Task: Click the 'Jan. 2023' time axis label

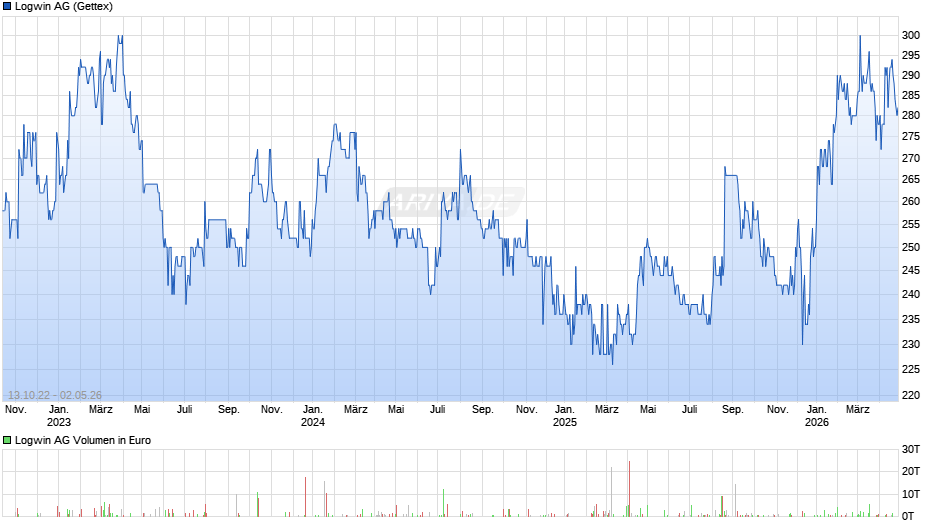Action: click(x=59, y=416)
